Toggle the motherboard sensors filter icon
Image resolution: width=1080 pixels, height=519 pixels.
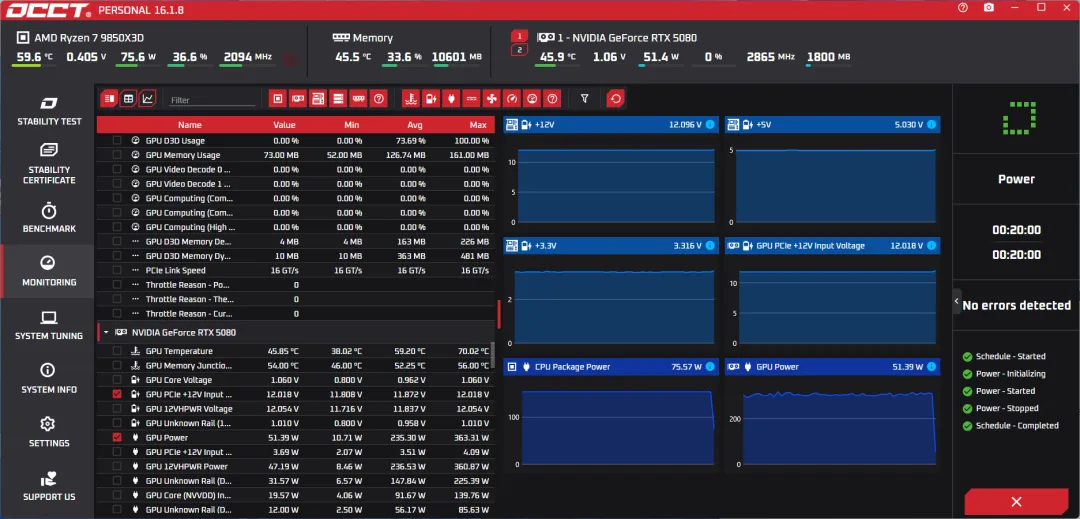318,99
